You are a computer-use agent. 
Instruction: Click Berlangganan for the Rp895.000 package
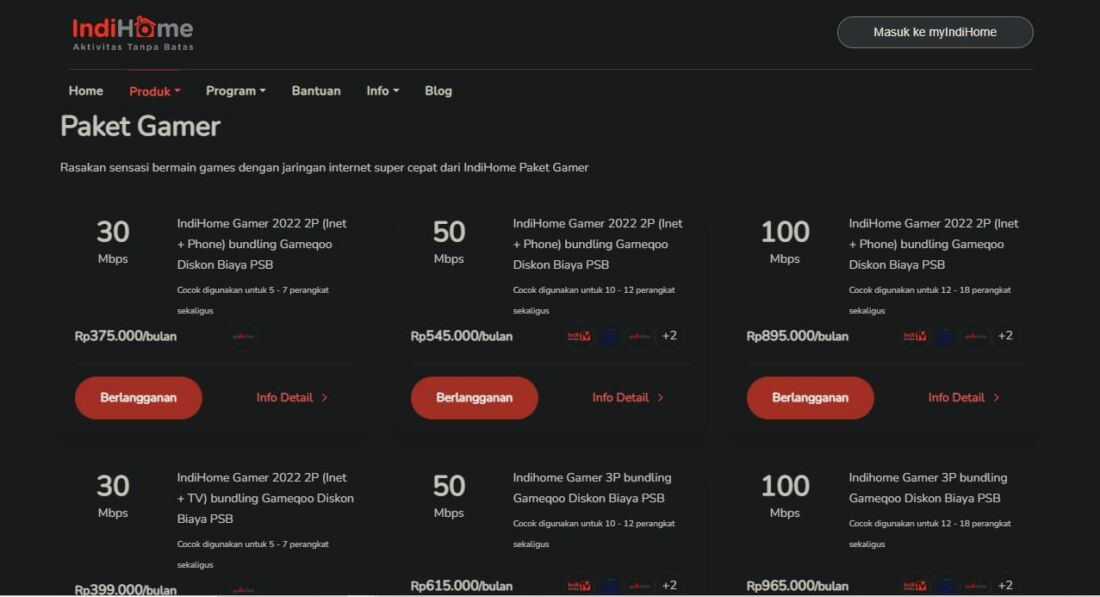810,398
